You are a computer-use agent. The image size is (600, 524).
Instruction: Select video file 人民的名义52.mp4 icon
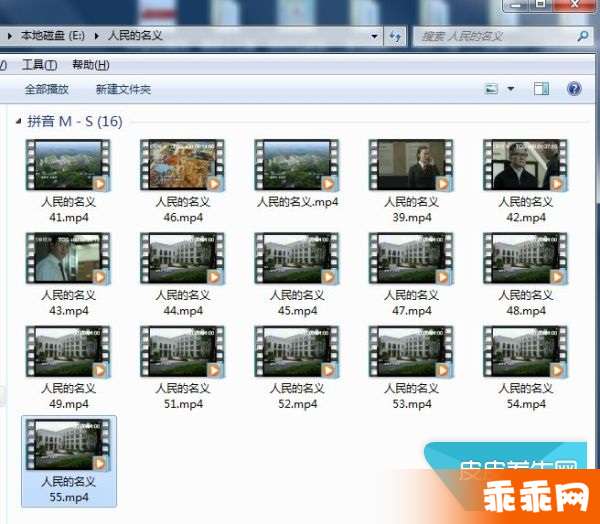coord(297,352)
